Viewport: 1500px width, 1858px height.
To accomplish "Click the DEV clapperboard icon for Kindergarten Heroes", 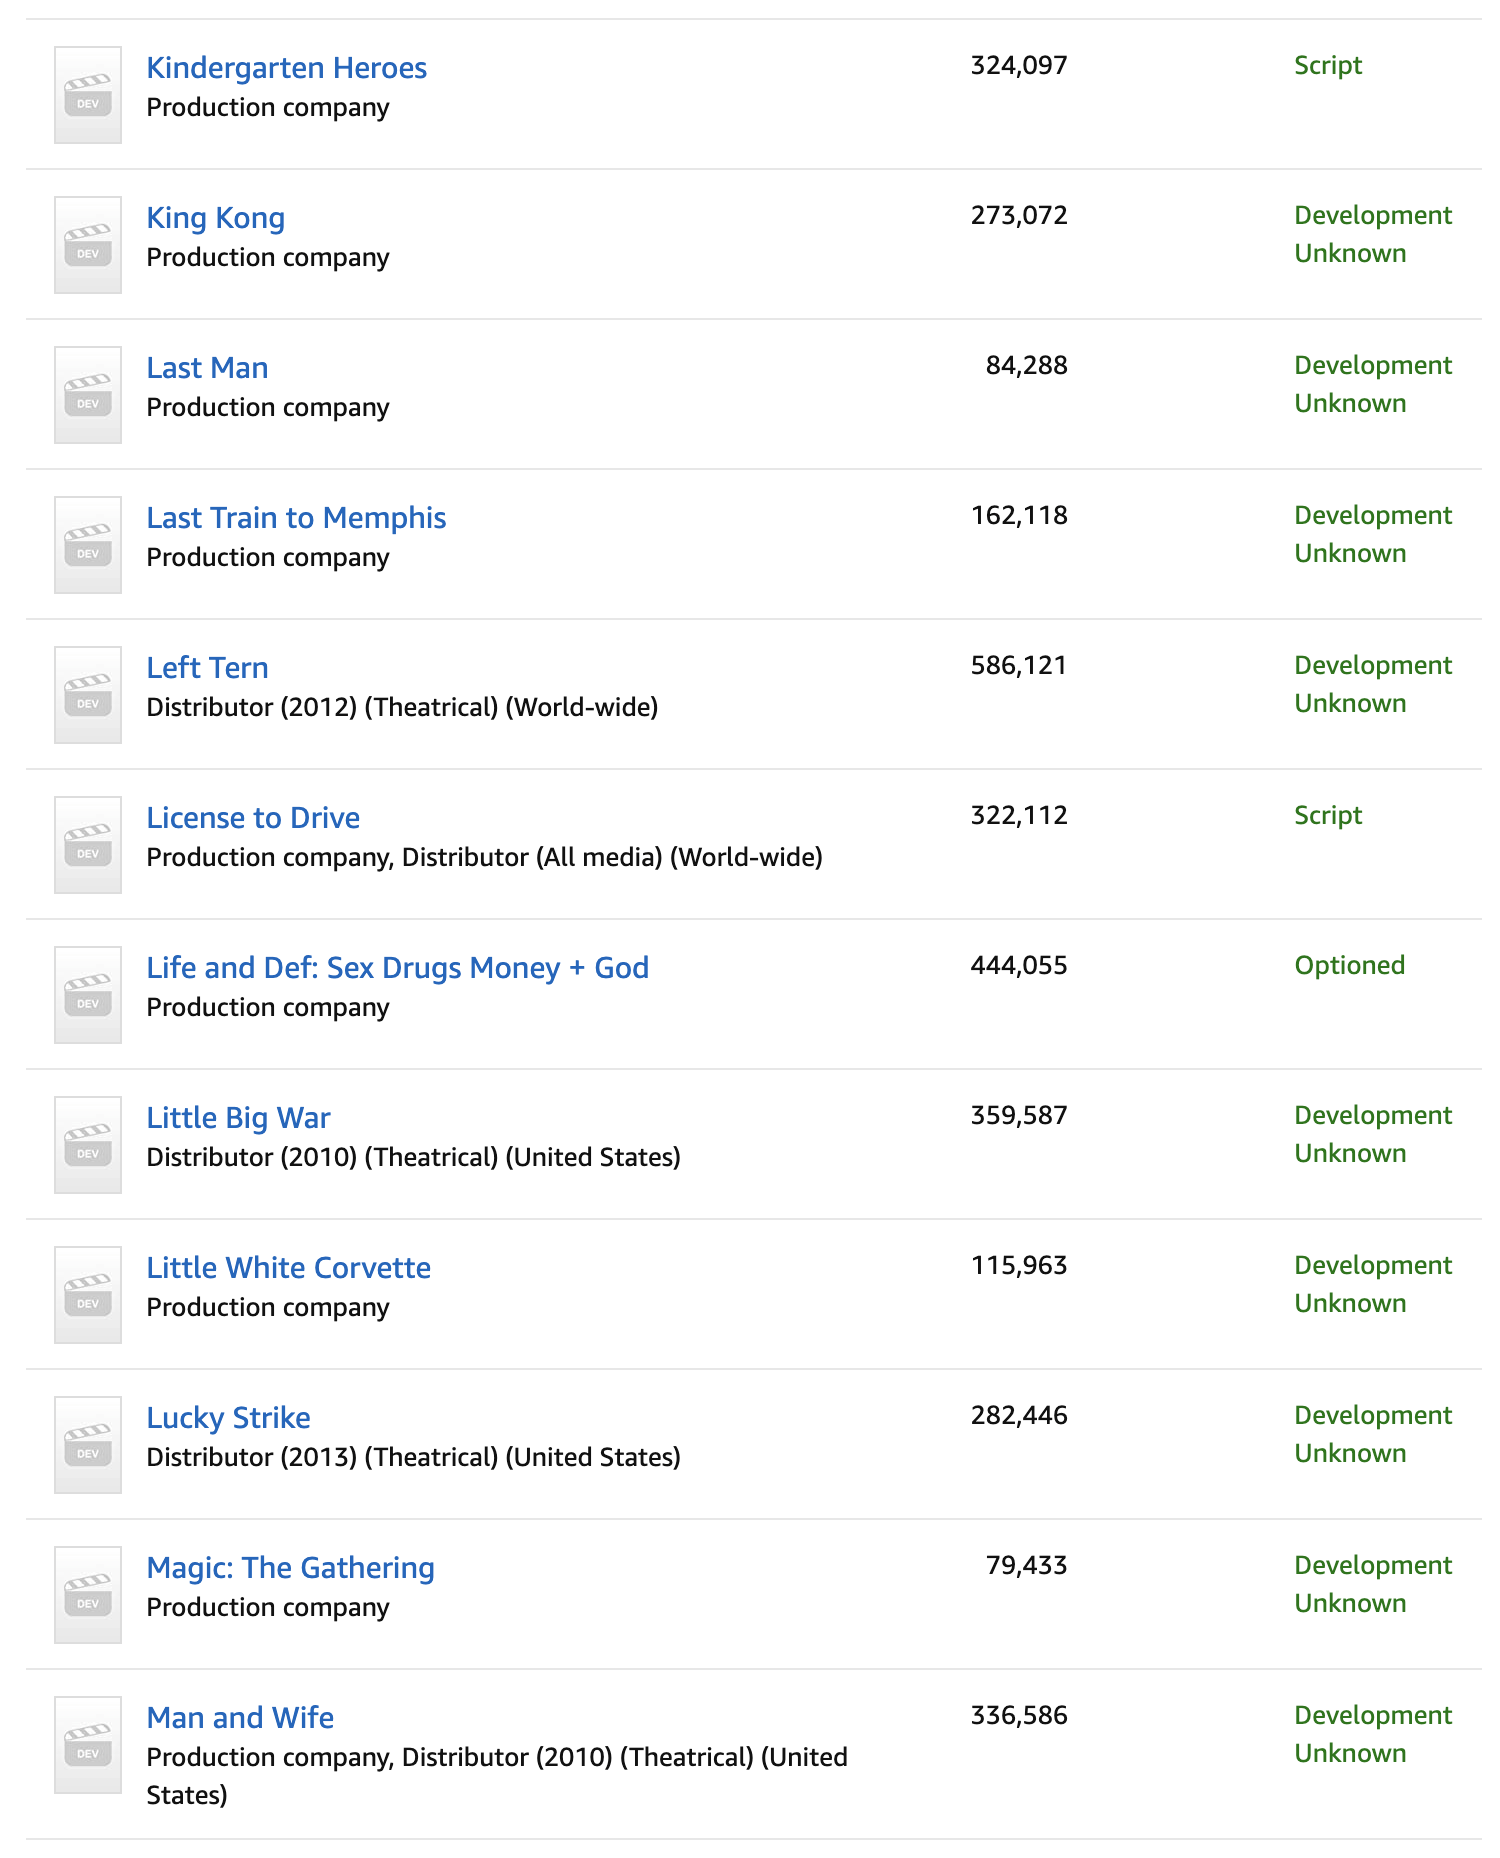I will click(86, 93).
